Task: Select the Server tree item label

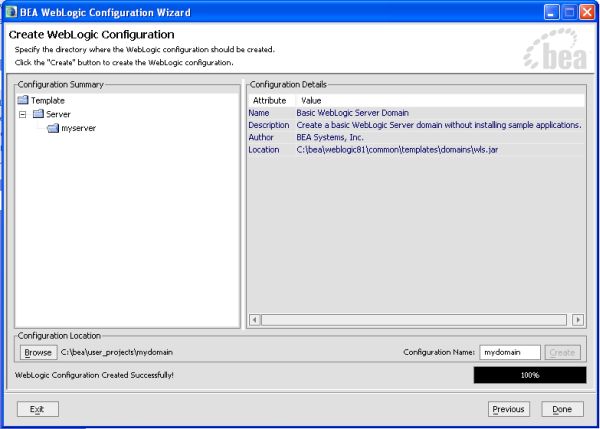Action: [x=58, y=114]
